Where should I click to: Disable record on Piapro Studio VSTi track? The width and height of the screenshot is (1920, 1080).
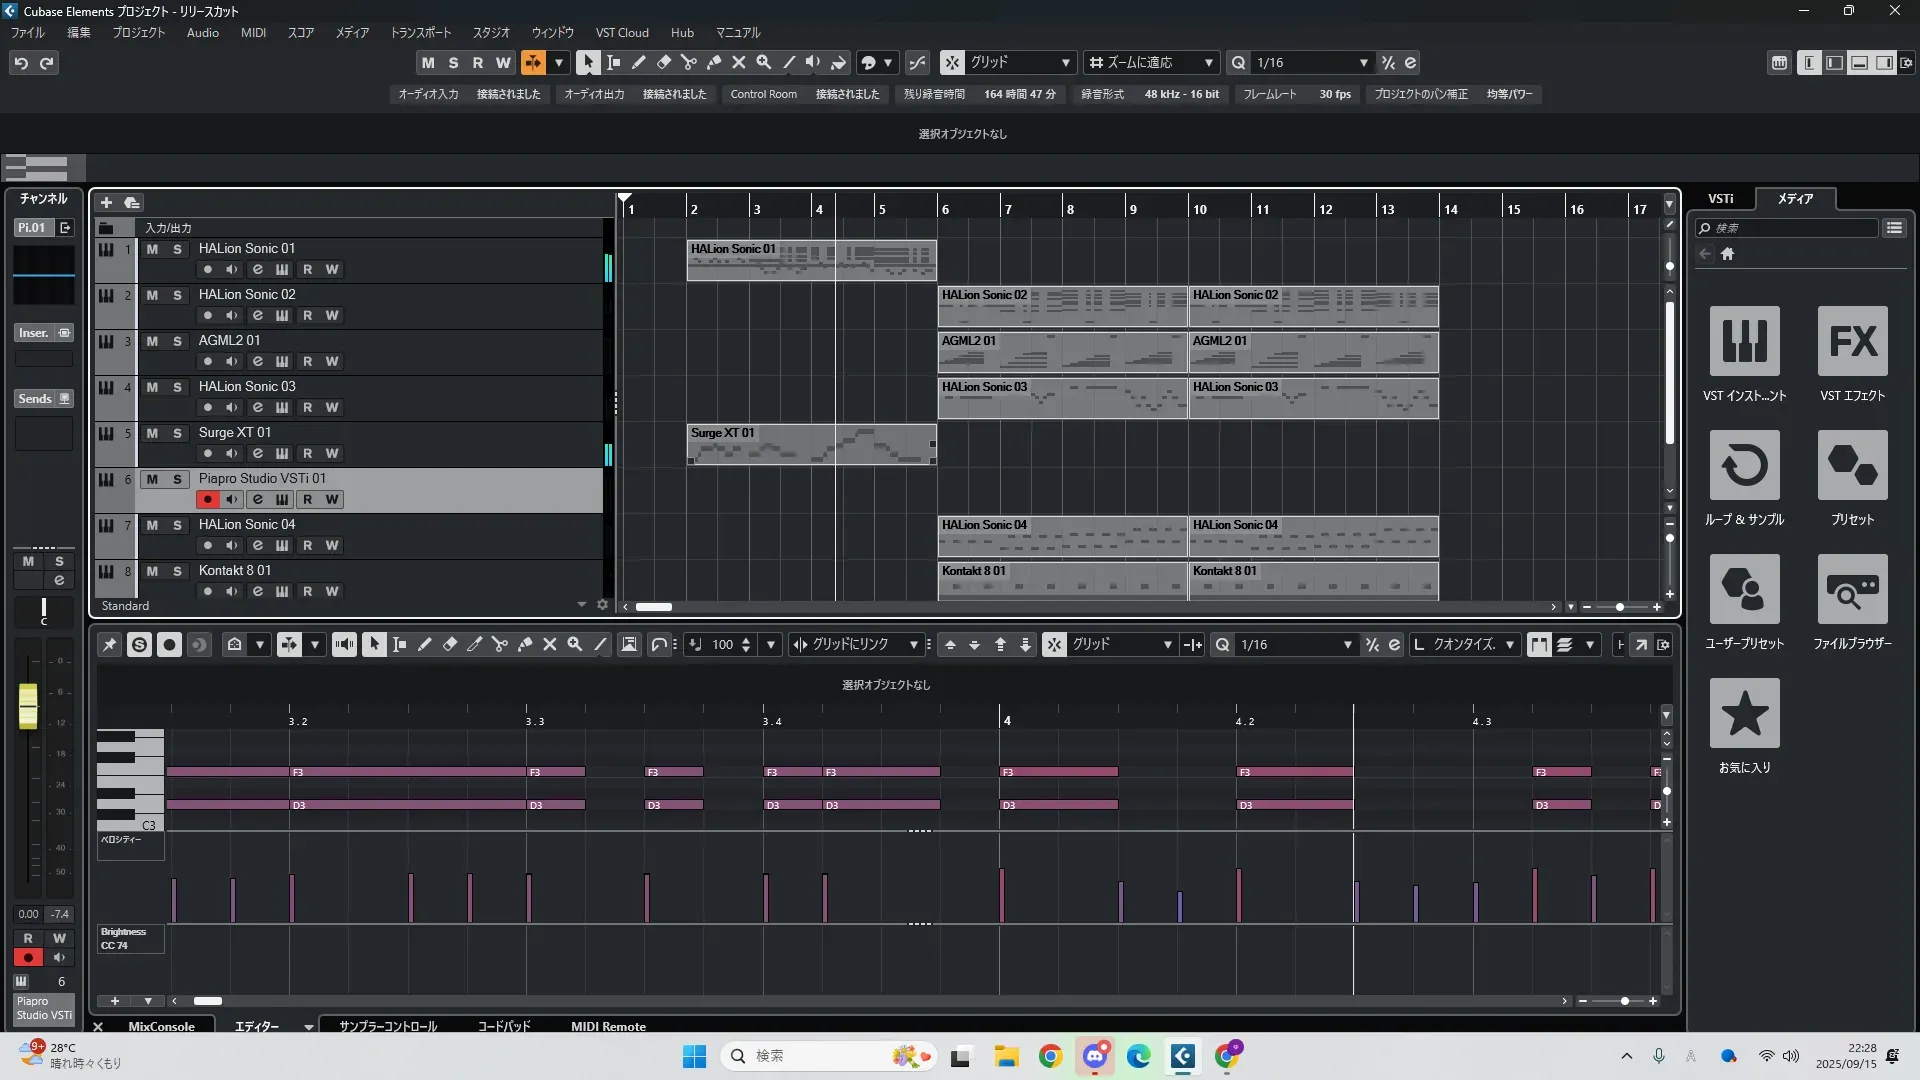(x=207, y=499)
